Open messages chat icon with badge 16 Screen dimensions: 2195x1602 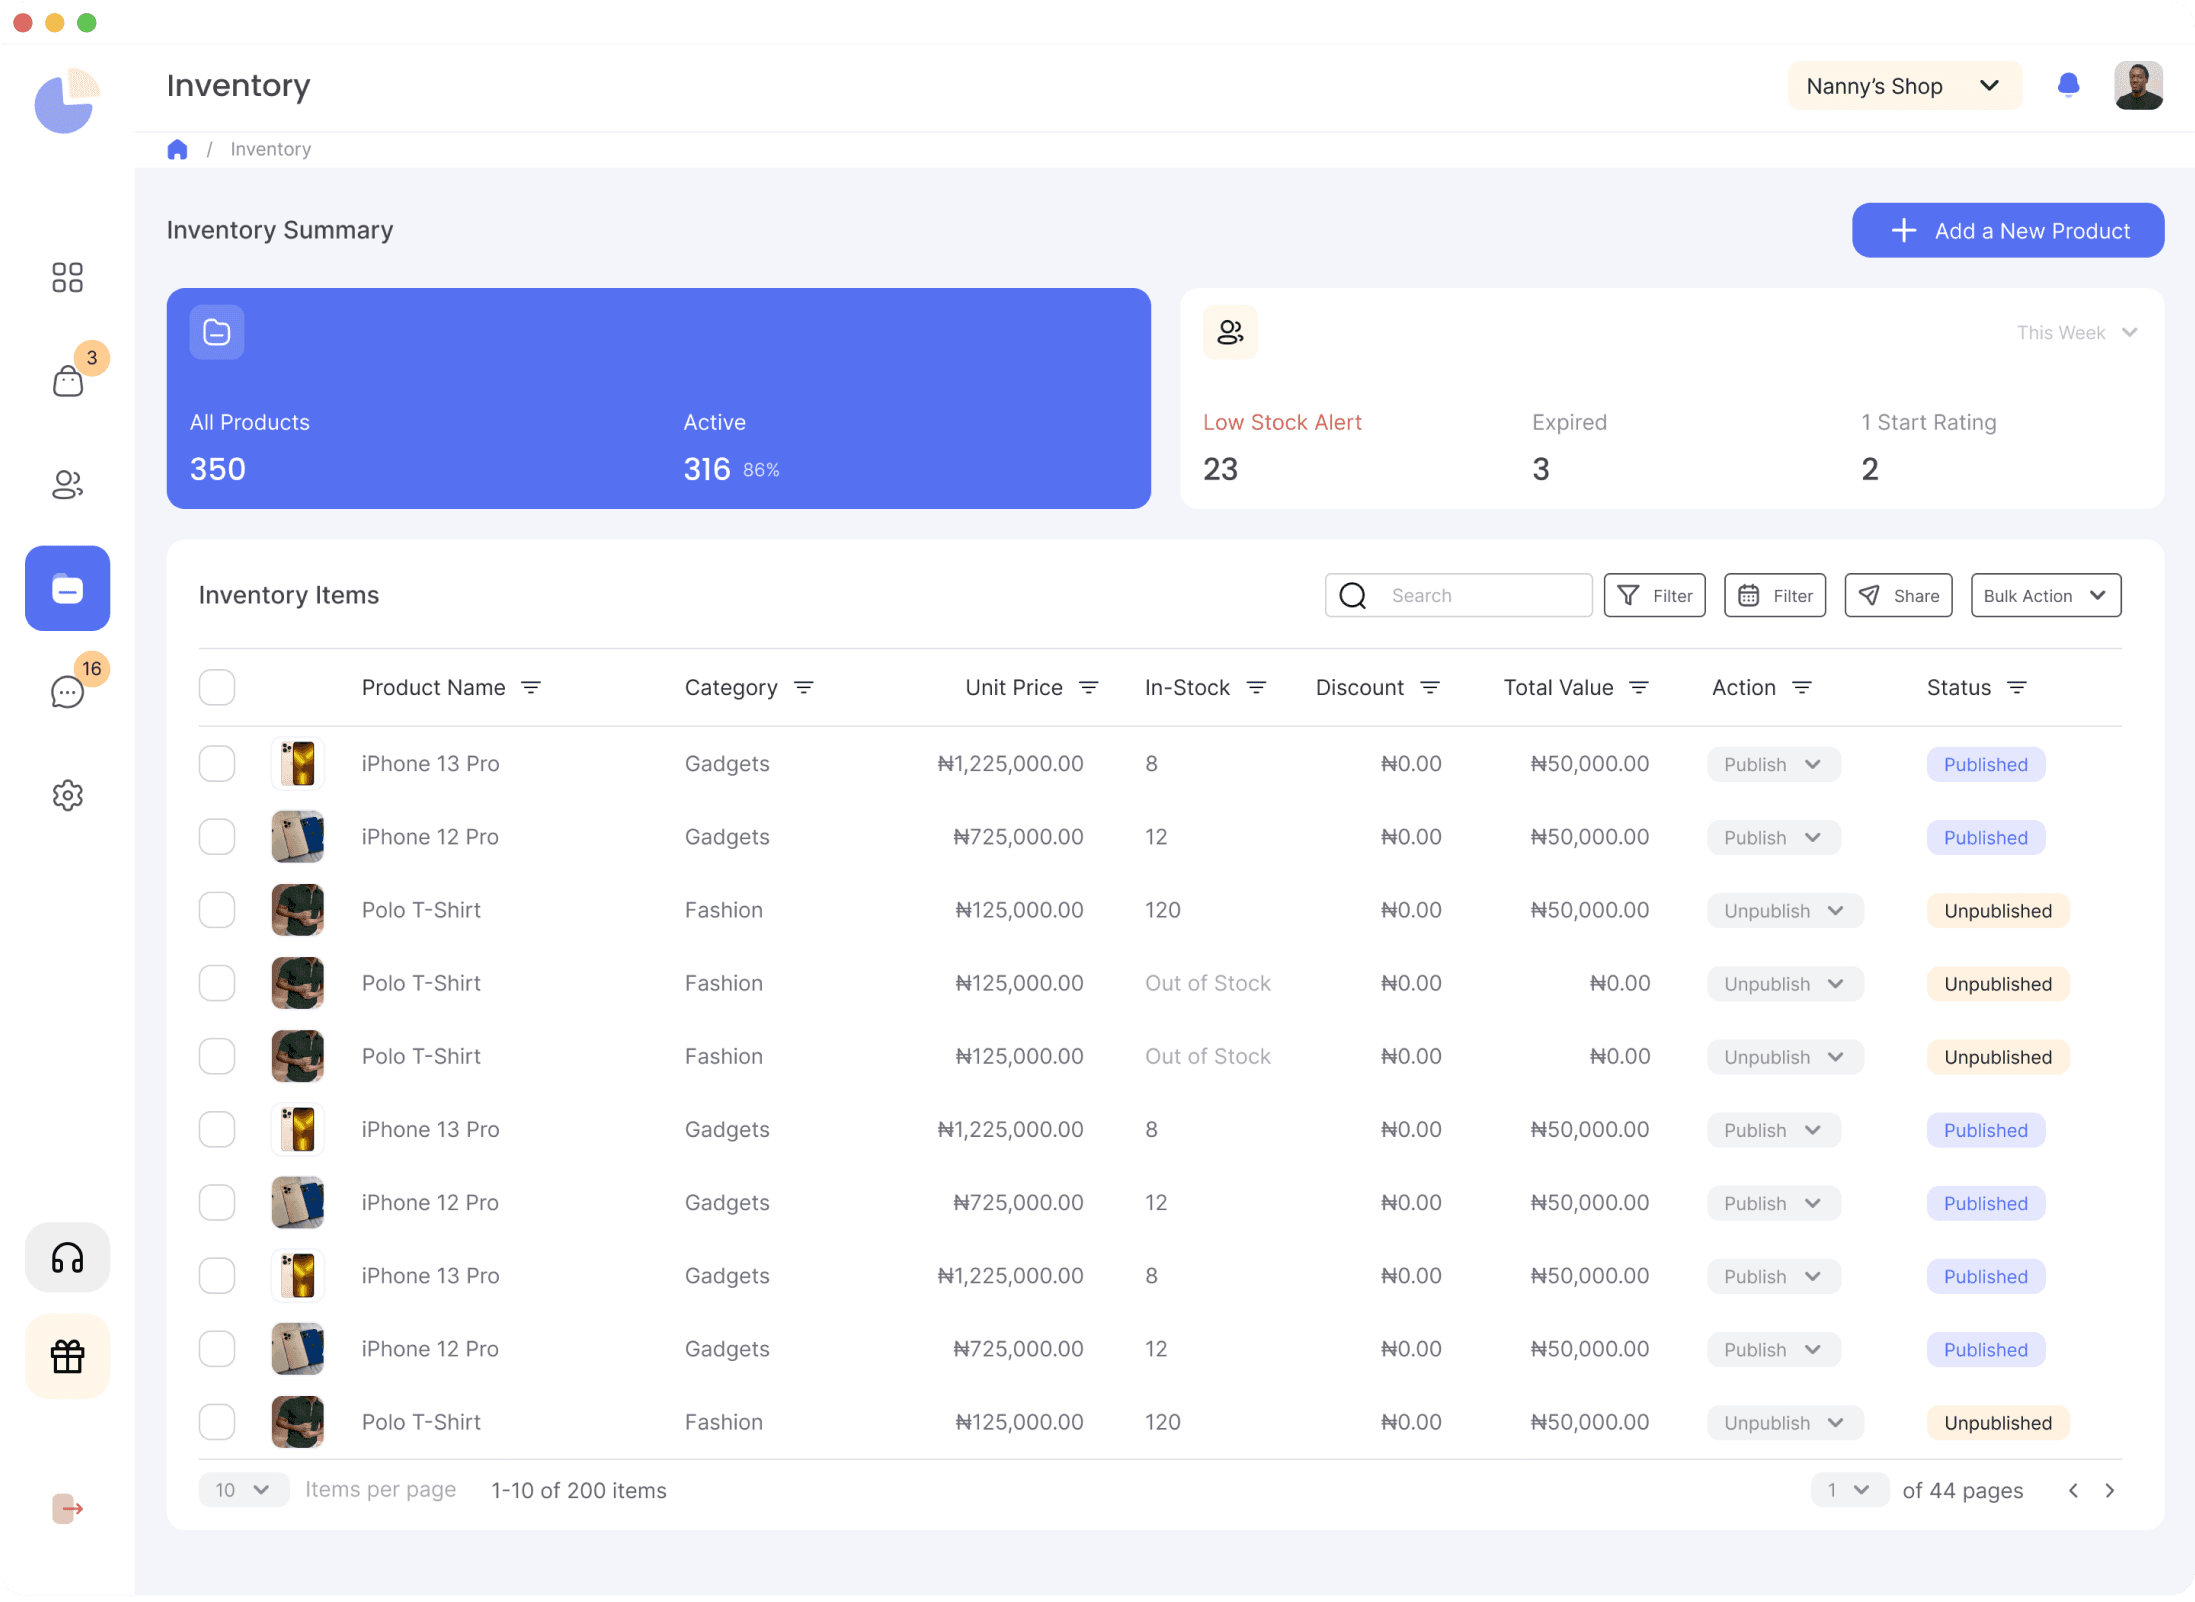[x=67, y=691]
